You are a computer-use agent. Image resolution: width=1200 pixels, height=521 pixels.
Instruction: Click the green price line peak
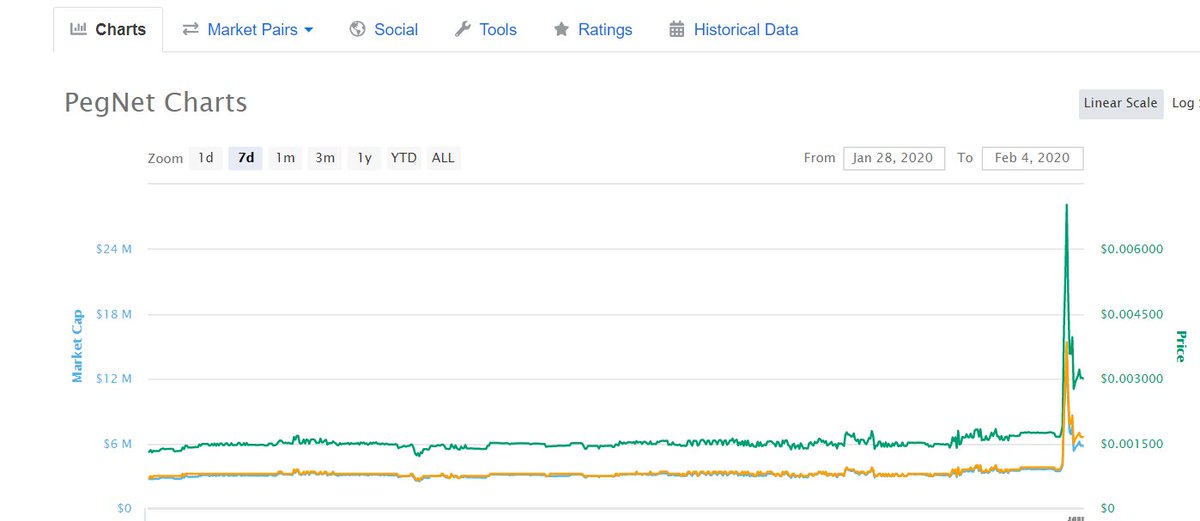1067,206
